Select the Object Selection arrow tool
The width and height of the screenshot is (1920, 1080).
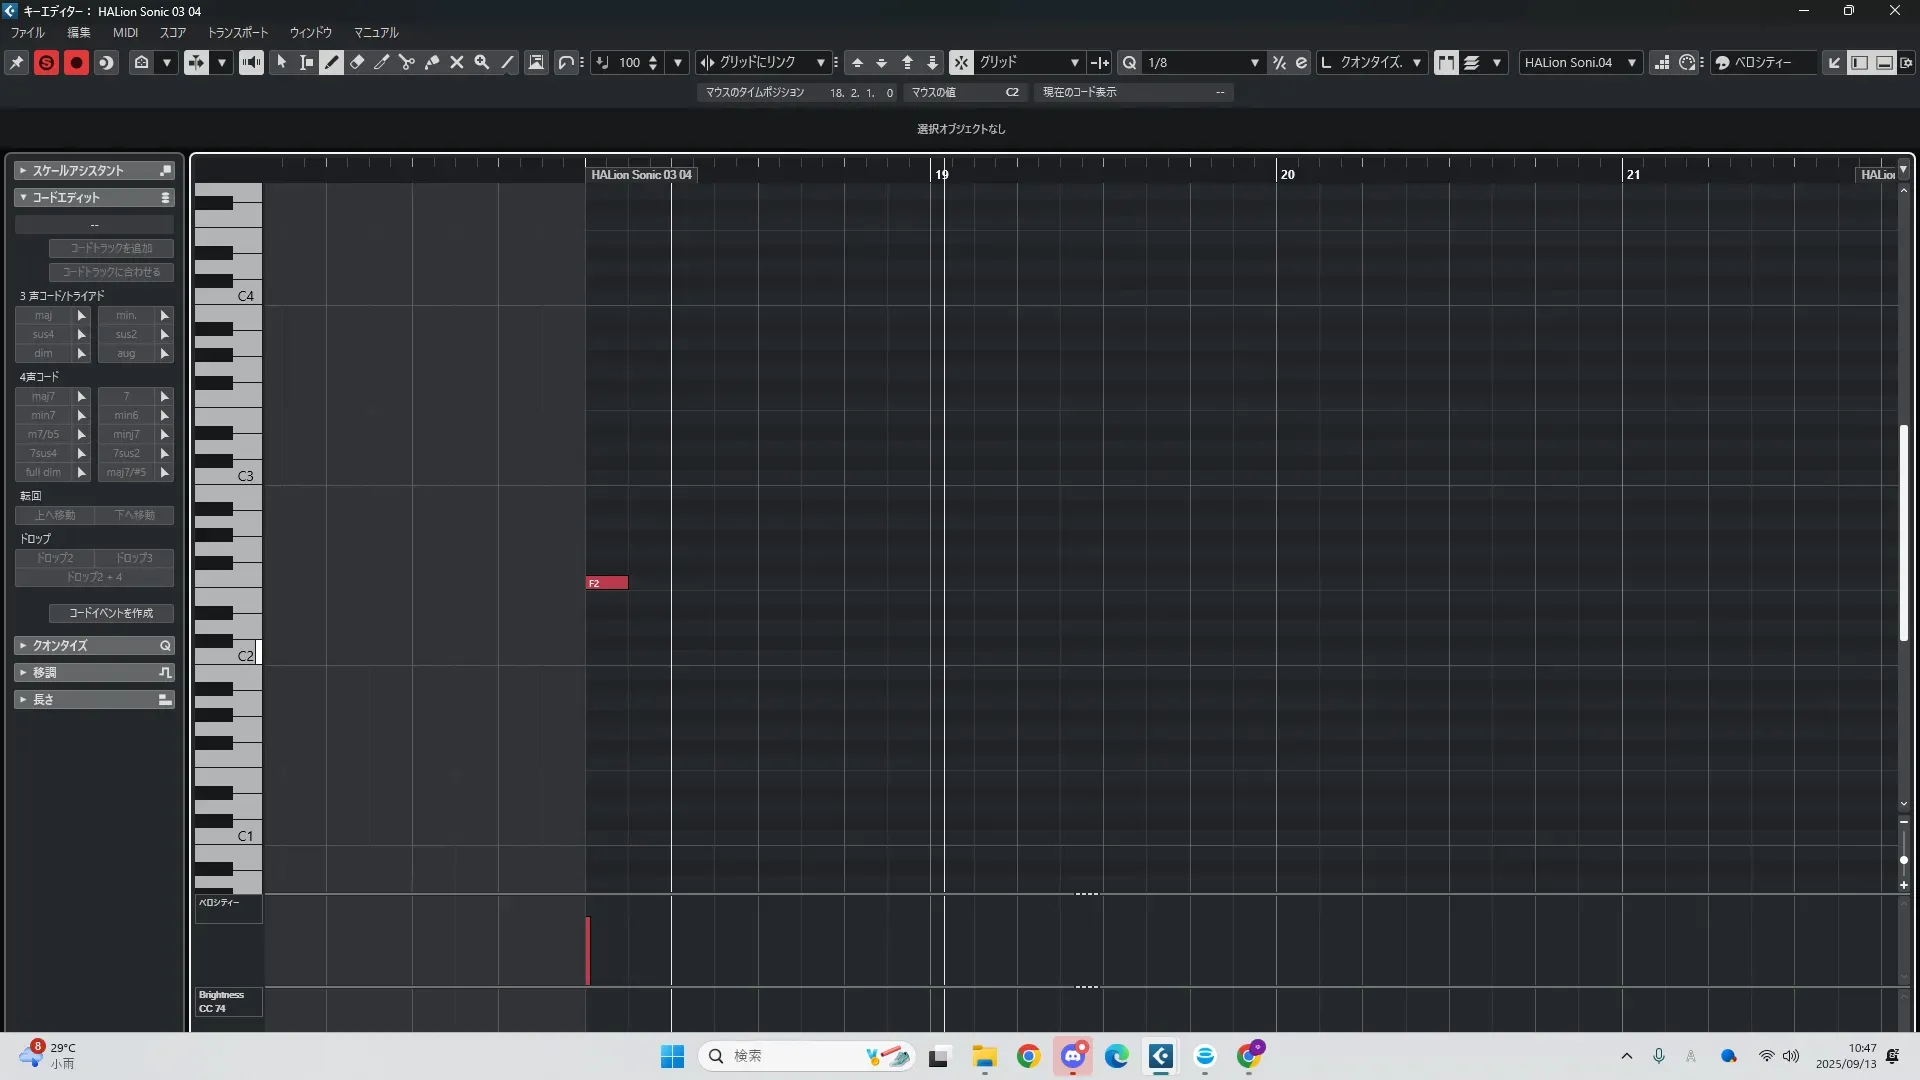coord(281,62)
